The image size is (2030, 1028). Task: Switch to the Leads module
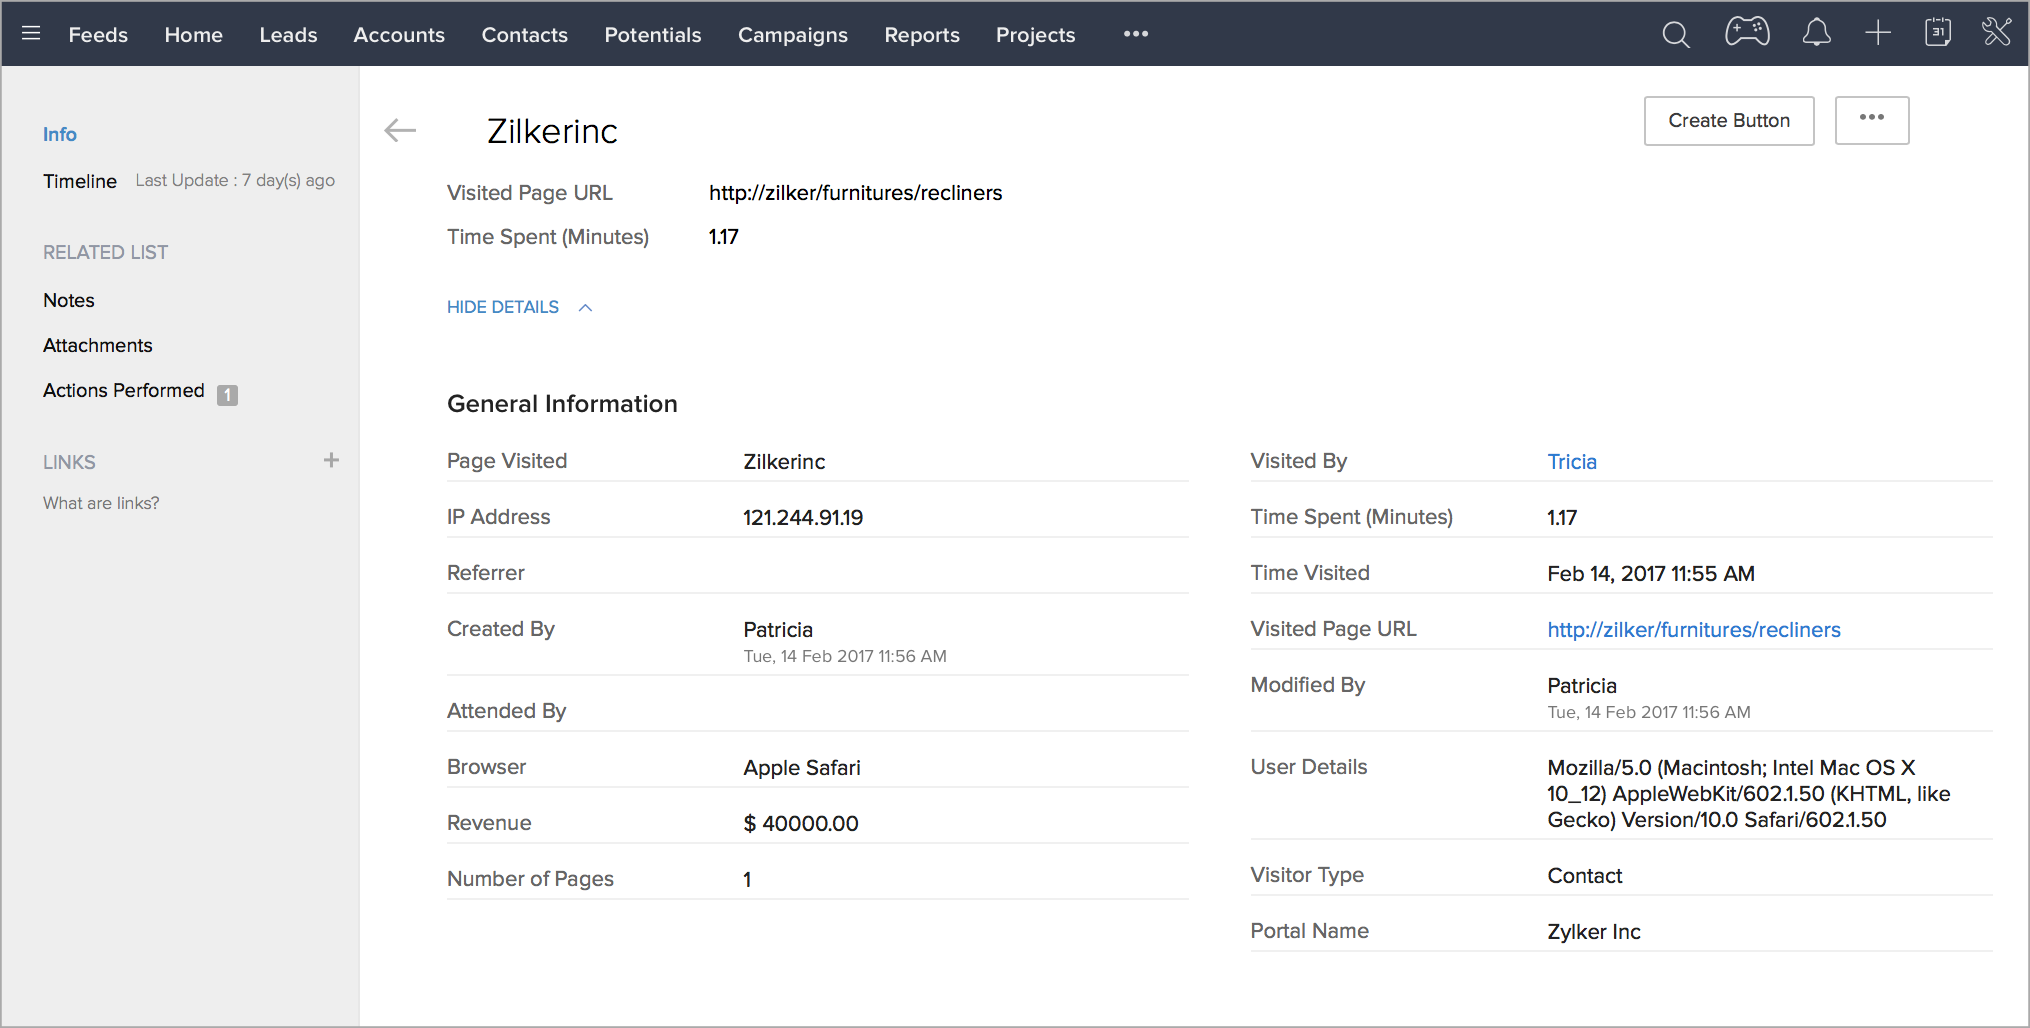point(288,35)
